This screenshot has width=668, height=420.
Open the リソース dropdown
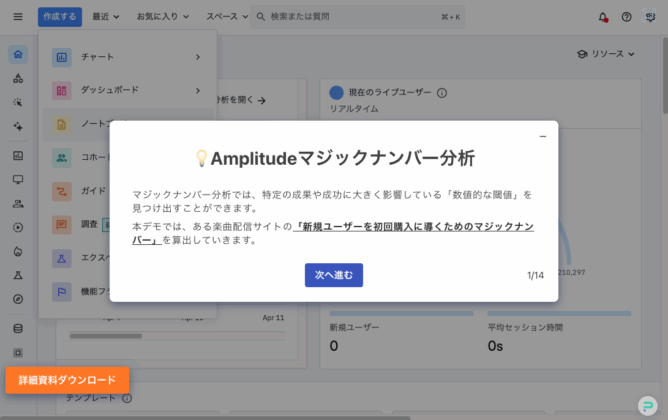pos(606,54)
